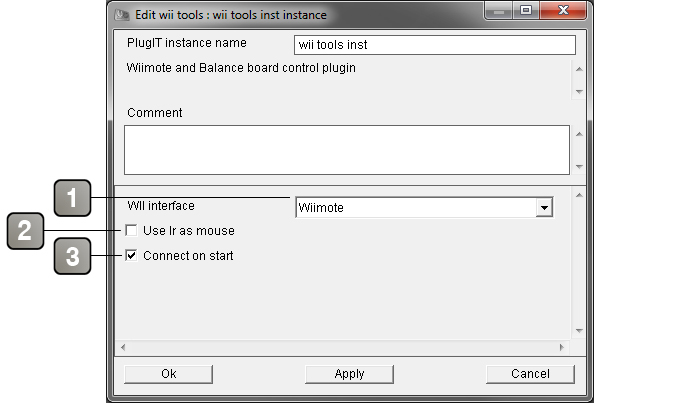Click the Wii interface label

click(x=161, y=206)
